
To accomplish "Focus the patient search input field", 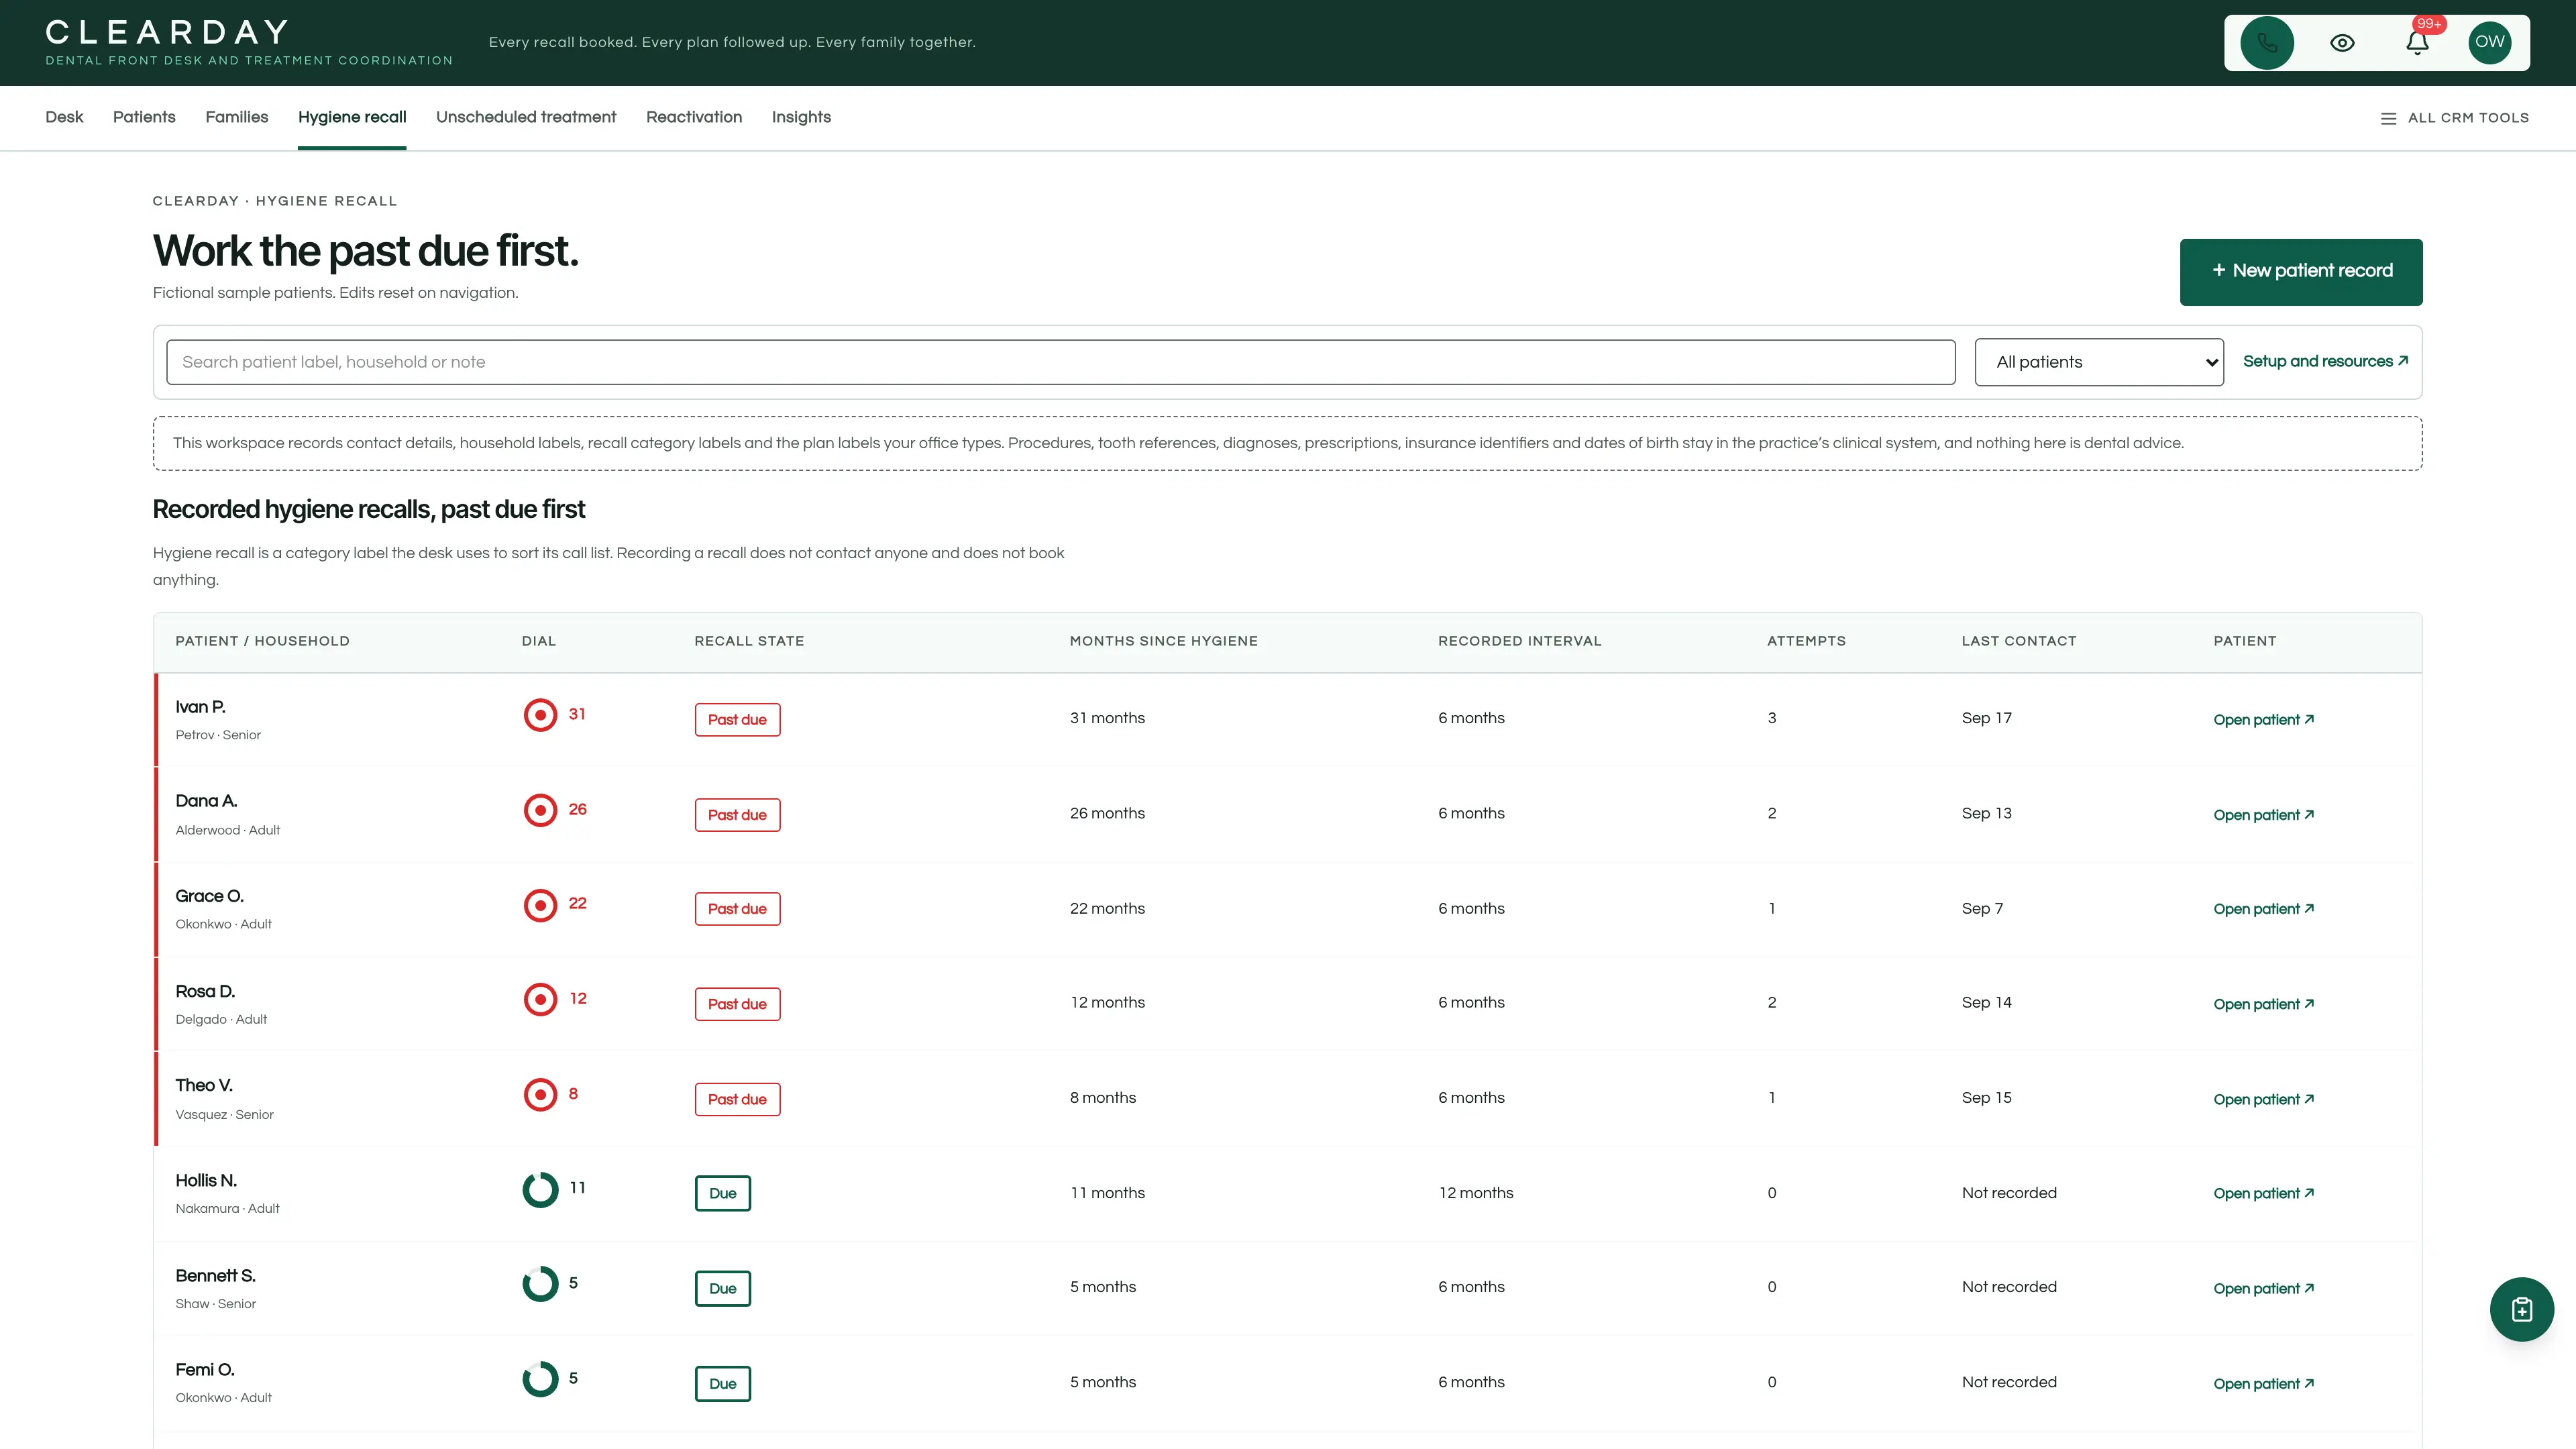I will [1061, 362].
